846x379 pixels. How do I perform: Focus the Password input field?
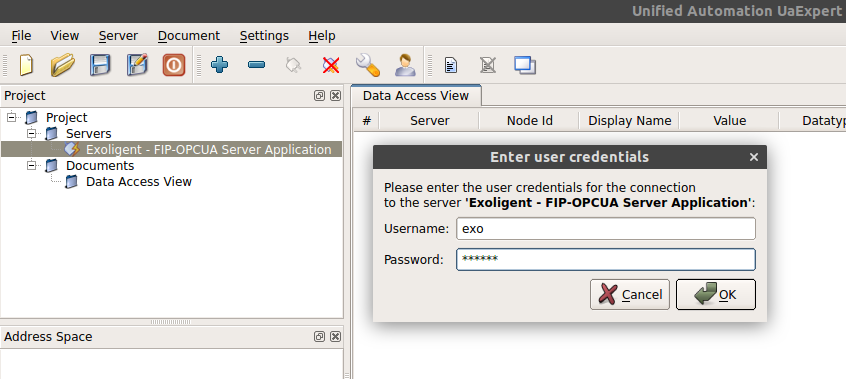click(x=605, y=259)
